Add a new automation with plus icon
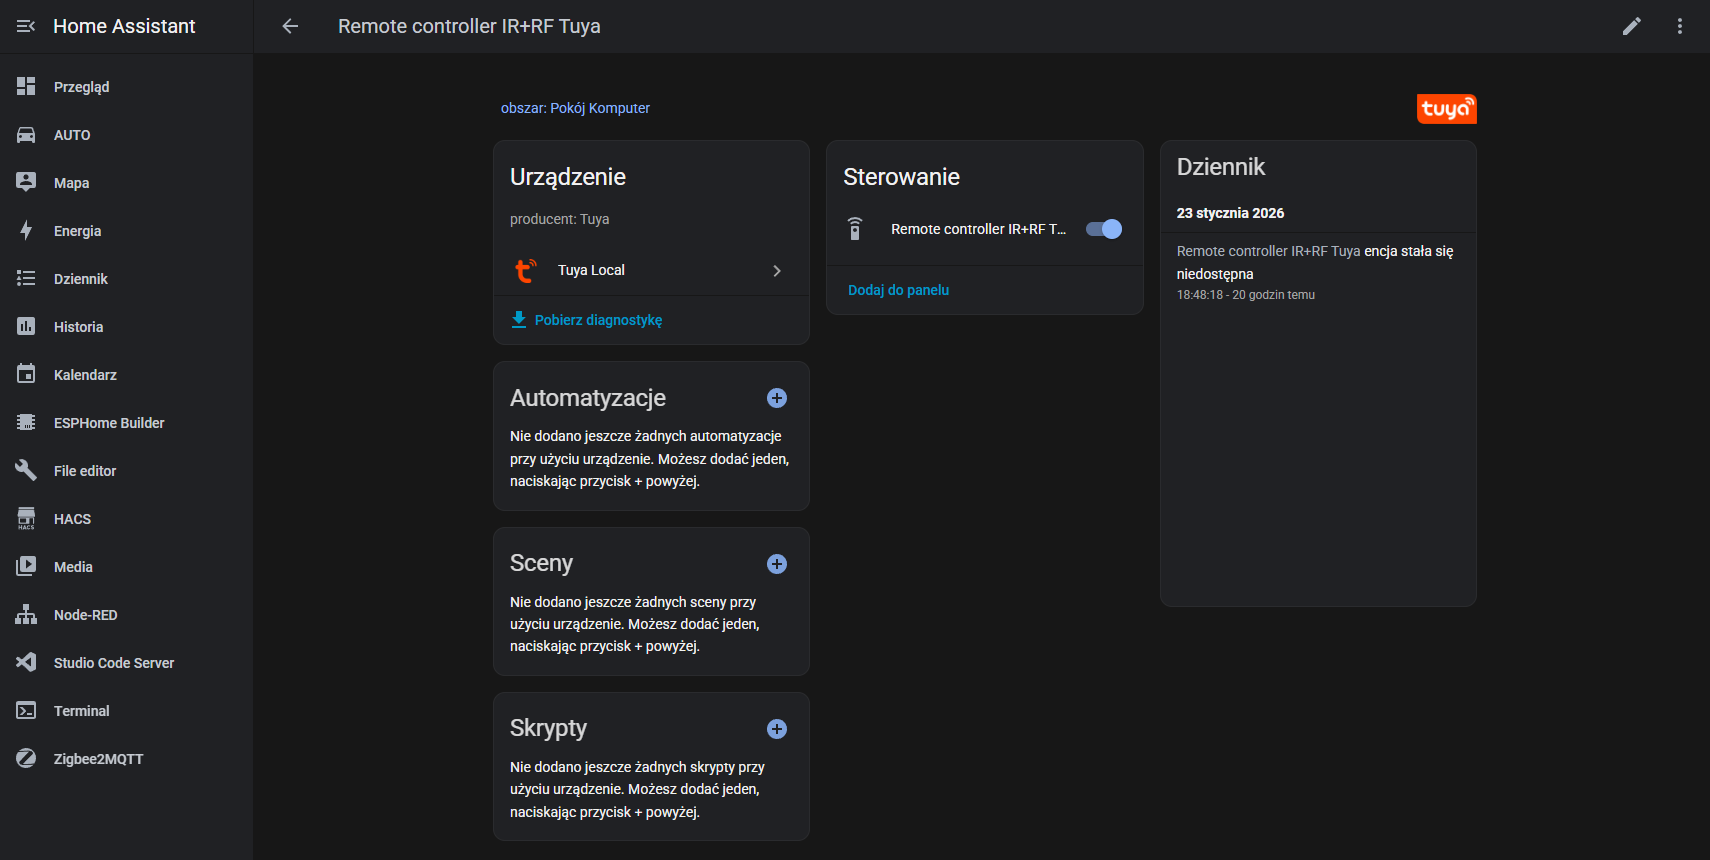This screenshot has width=1710, height=860. (776, 398)
